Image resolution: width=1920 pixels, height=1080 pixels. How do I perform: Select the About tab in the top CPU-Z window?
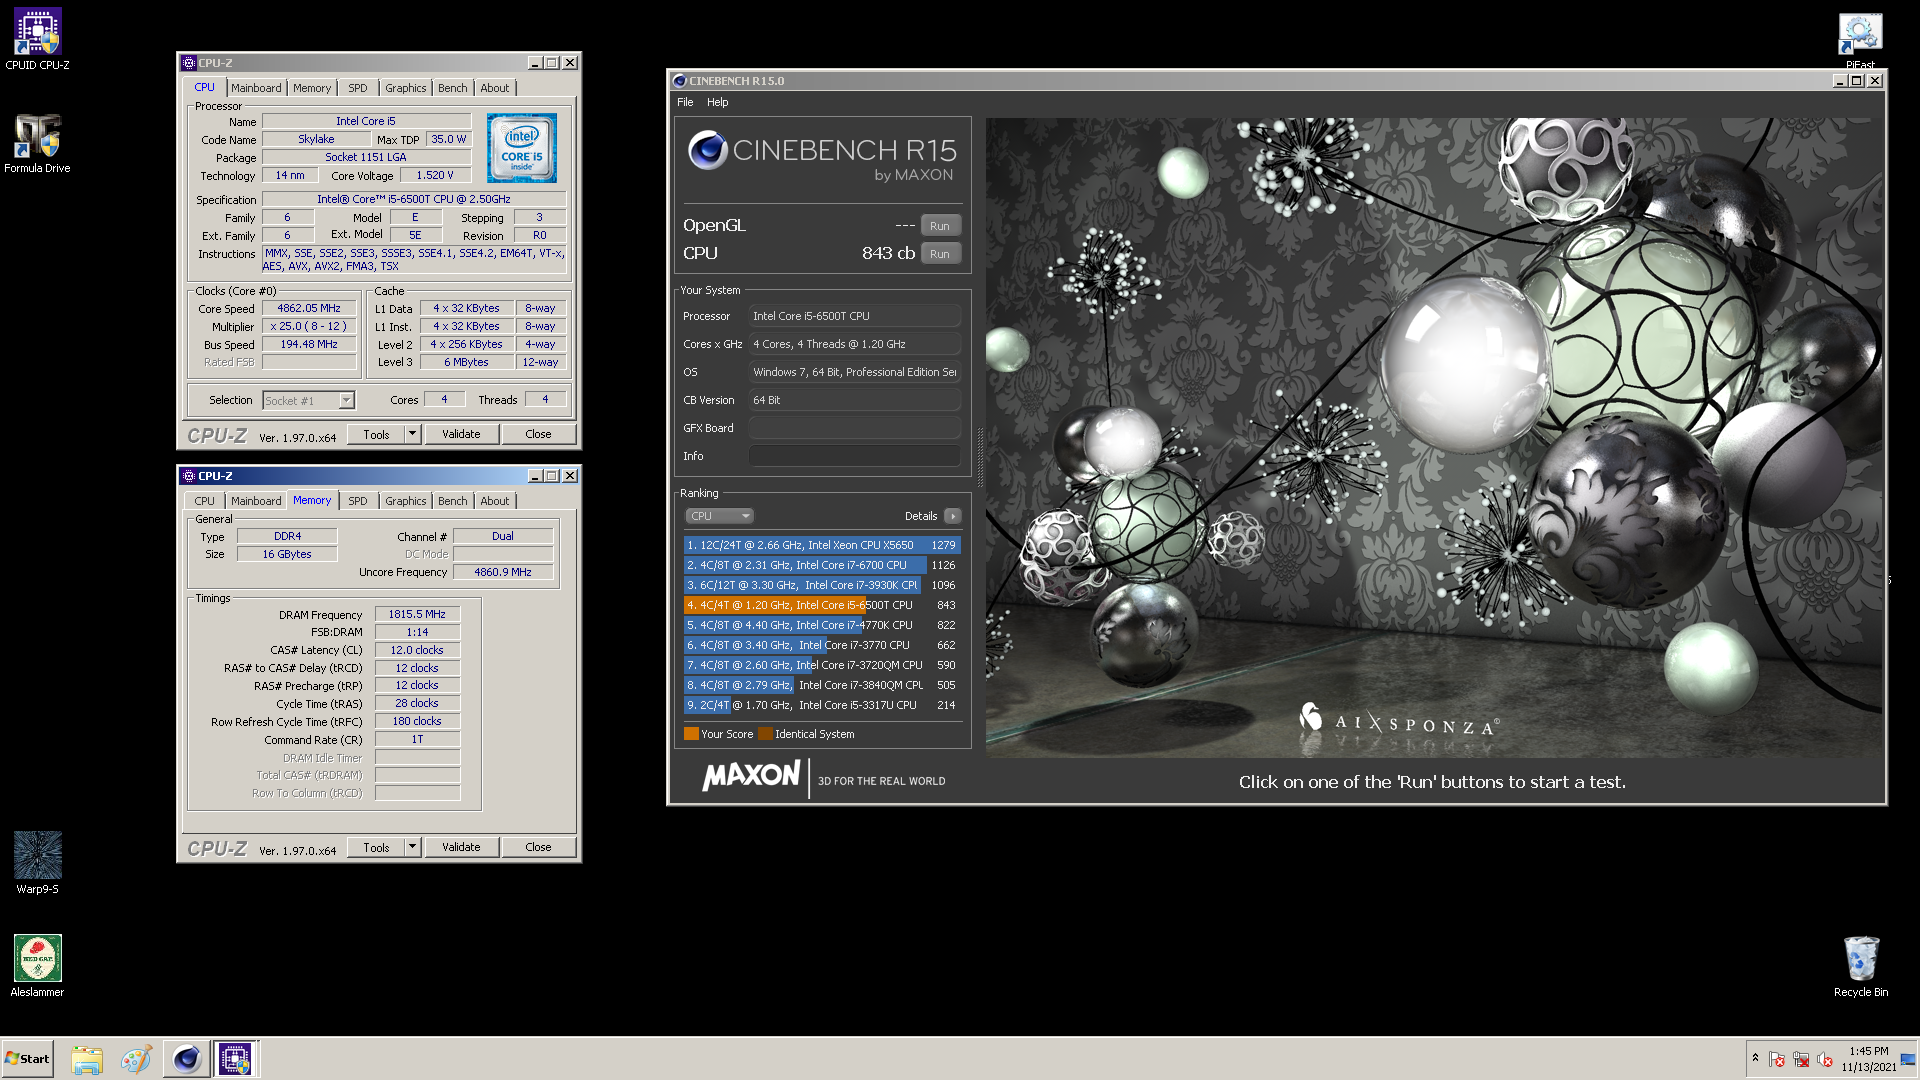(494, 88)
